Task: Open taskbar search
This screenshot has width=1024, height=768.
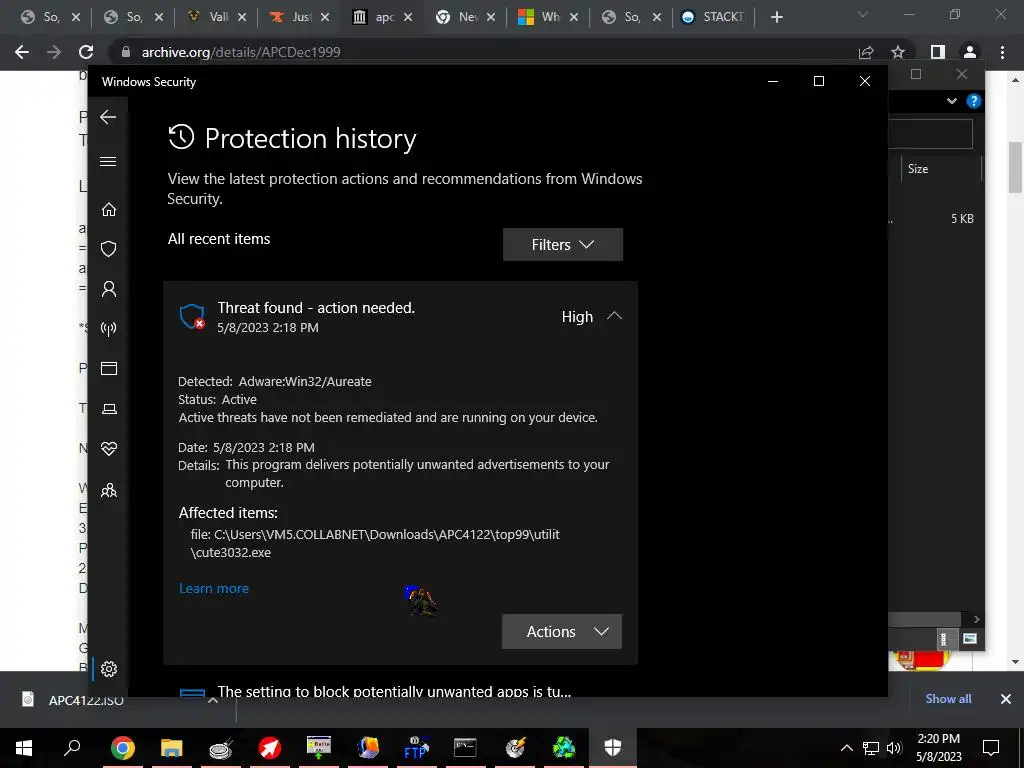Action: (x=72, y=748)
